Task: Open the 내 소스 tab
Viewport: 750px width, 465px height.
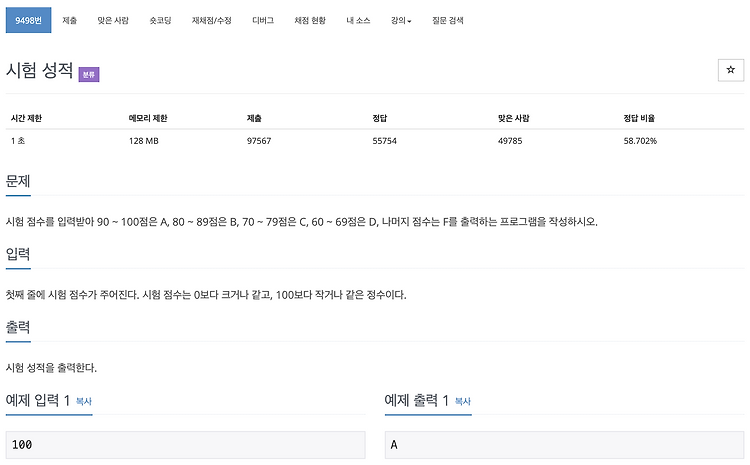Action: pos(358,20)
